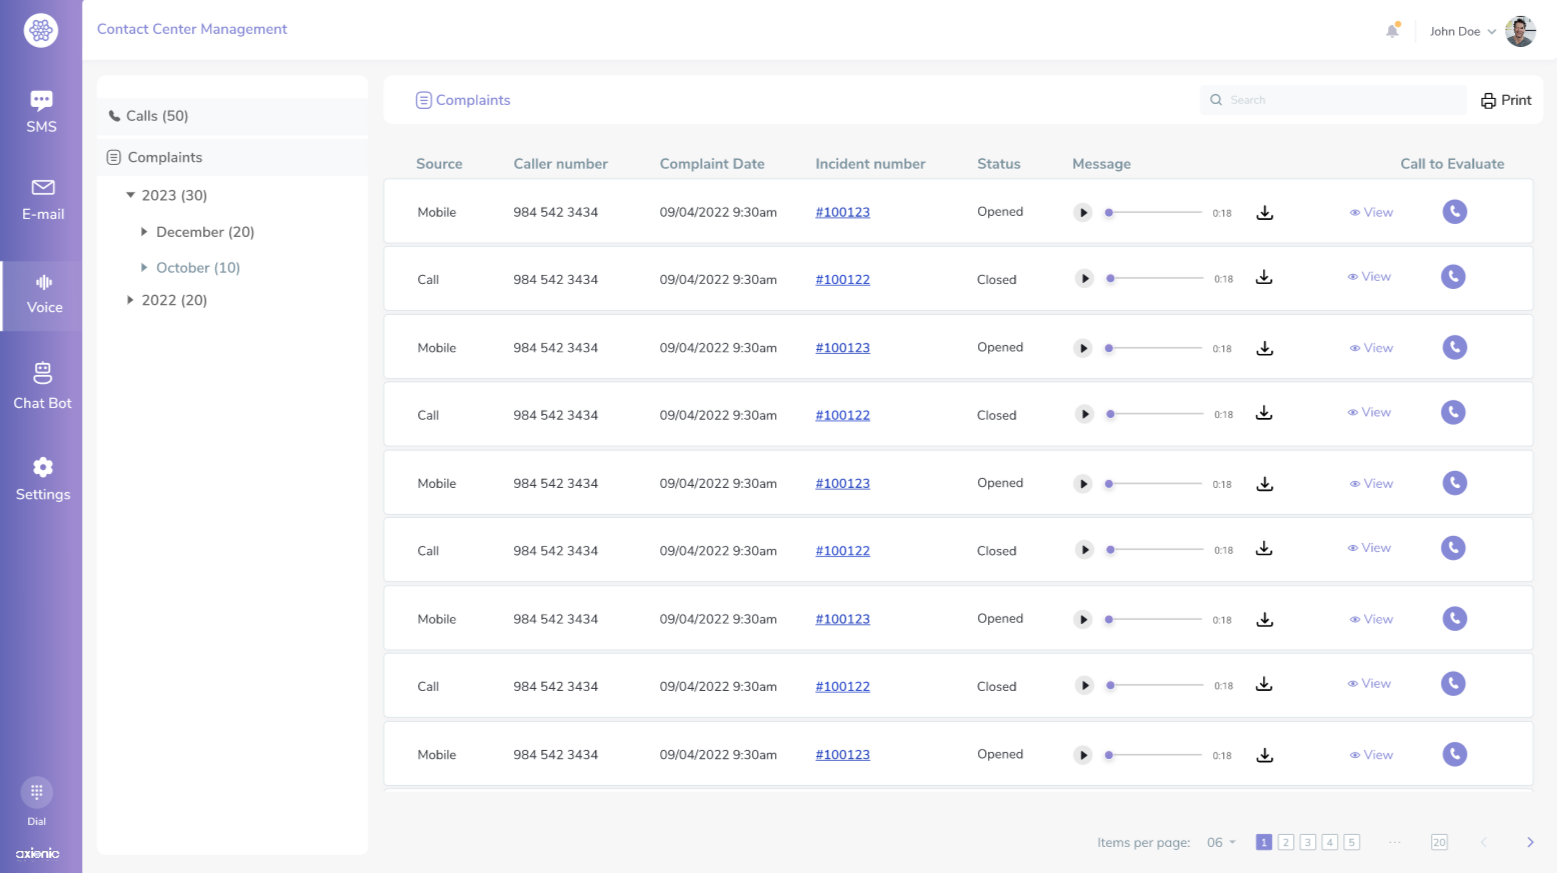Switch to the Calls (50) section
Image resolution: width=1557 pixels, height=873 pixels.
point(156,115)
